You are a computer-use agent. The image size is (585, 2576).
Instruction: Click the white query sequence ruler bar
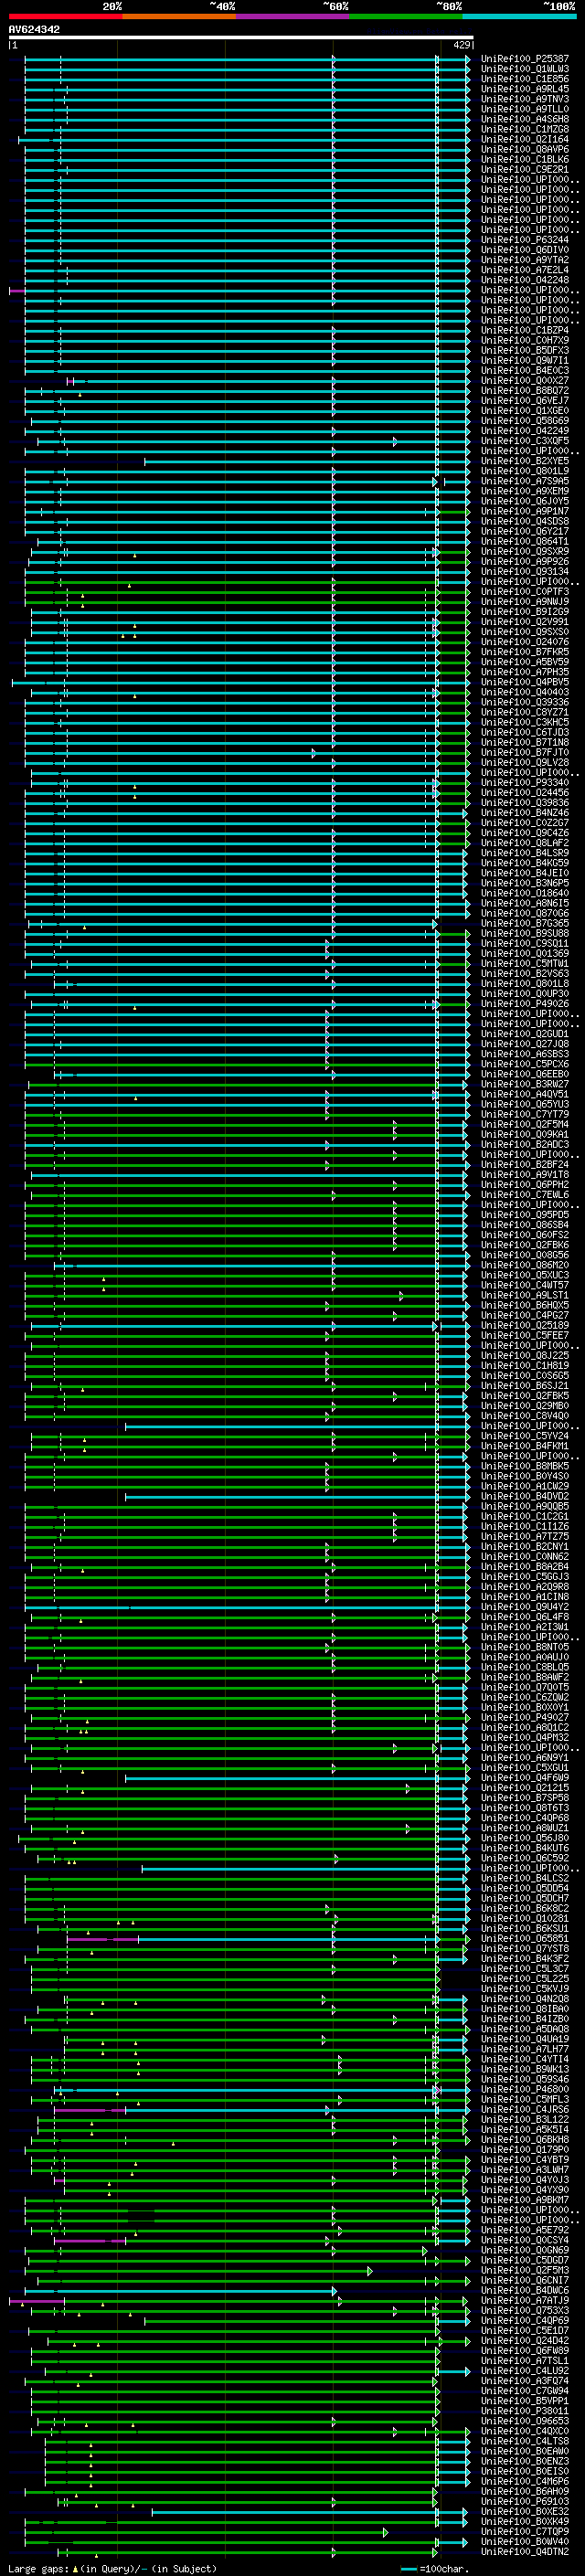240,37
